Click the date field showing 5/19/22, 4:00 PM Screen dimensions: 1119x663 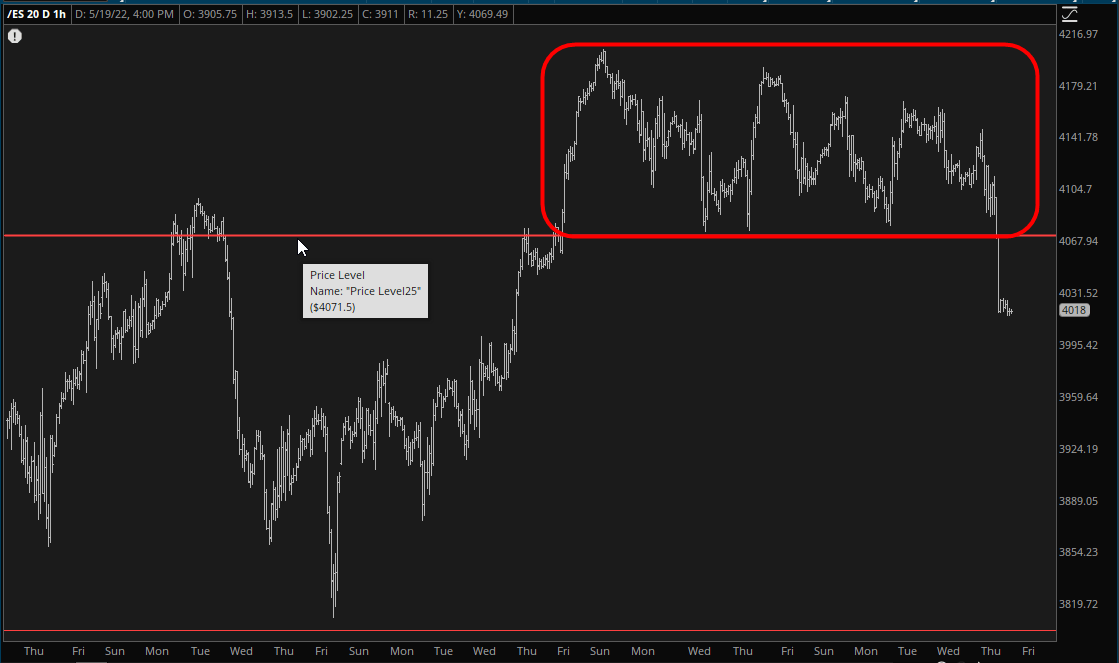click(x=125, y=14)
